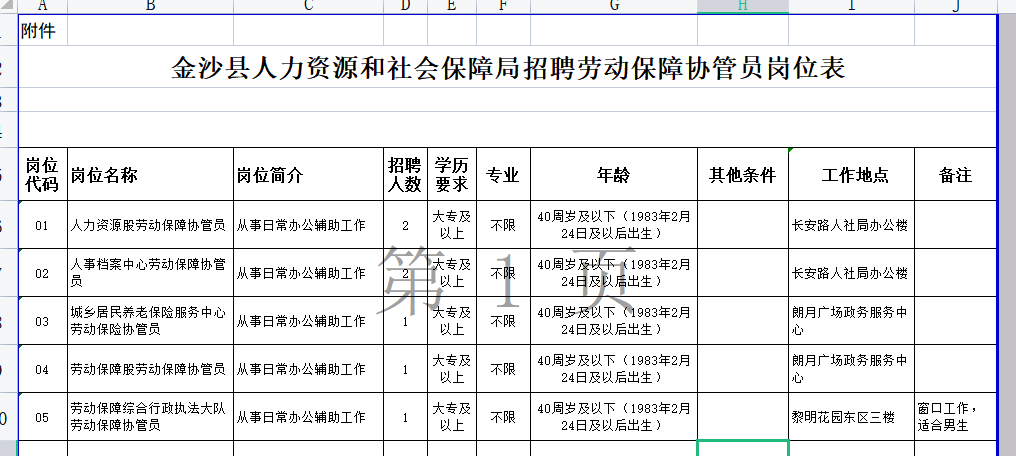Click the 年龄 header cell
The width and height of the screenshot is (1016, 456).
[x=614, y=175]
